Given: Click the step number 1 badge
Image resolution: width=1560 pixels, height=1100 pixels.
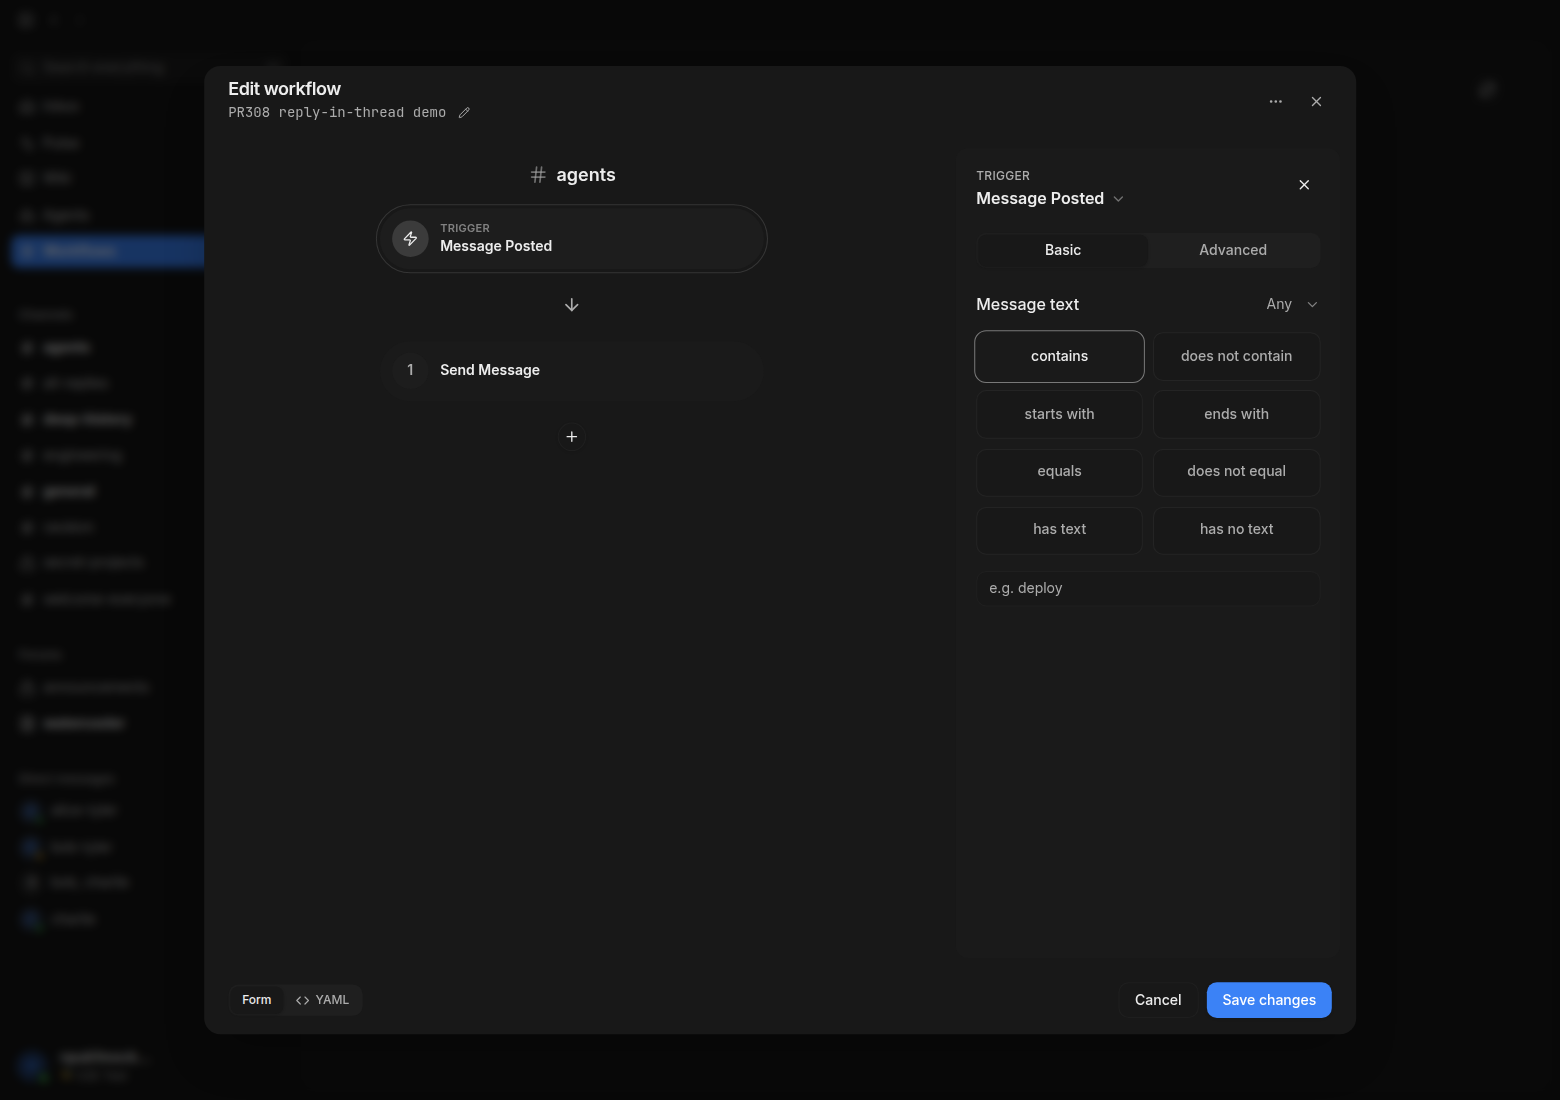Looking at the screenshot, I should tap(410, 370).
